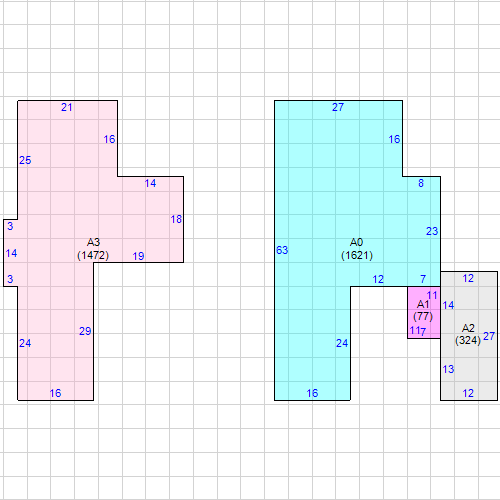The height and width of the screenshot is (500, 500).
Task: Click dimension "27" on A0's top edge
Action: 338,107
